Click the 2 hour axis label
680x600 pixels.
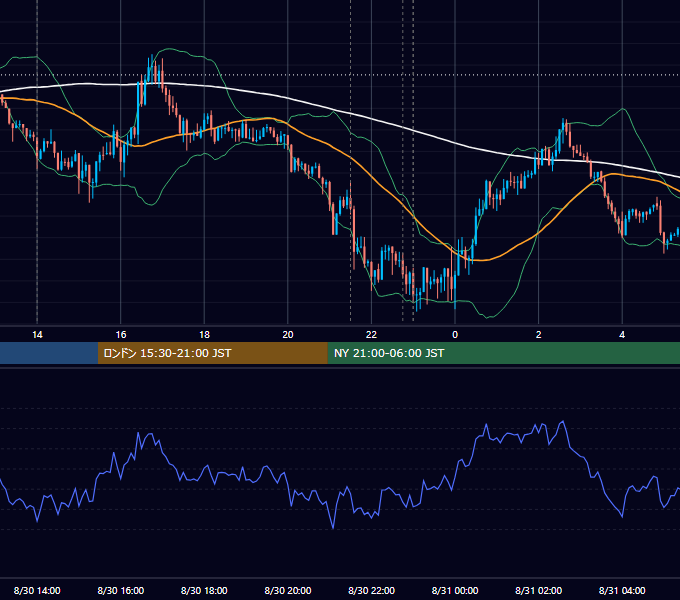(x=539, y=335)
